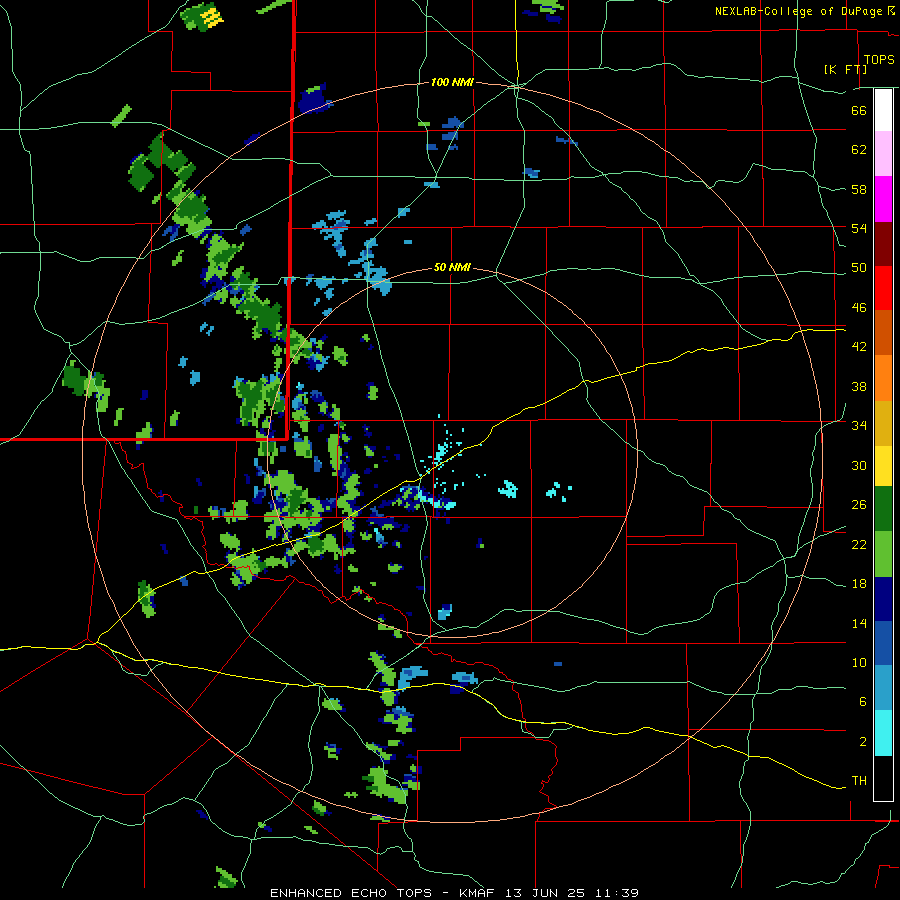
Task: Select the magenta legend color block
Action: point(883,199)
